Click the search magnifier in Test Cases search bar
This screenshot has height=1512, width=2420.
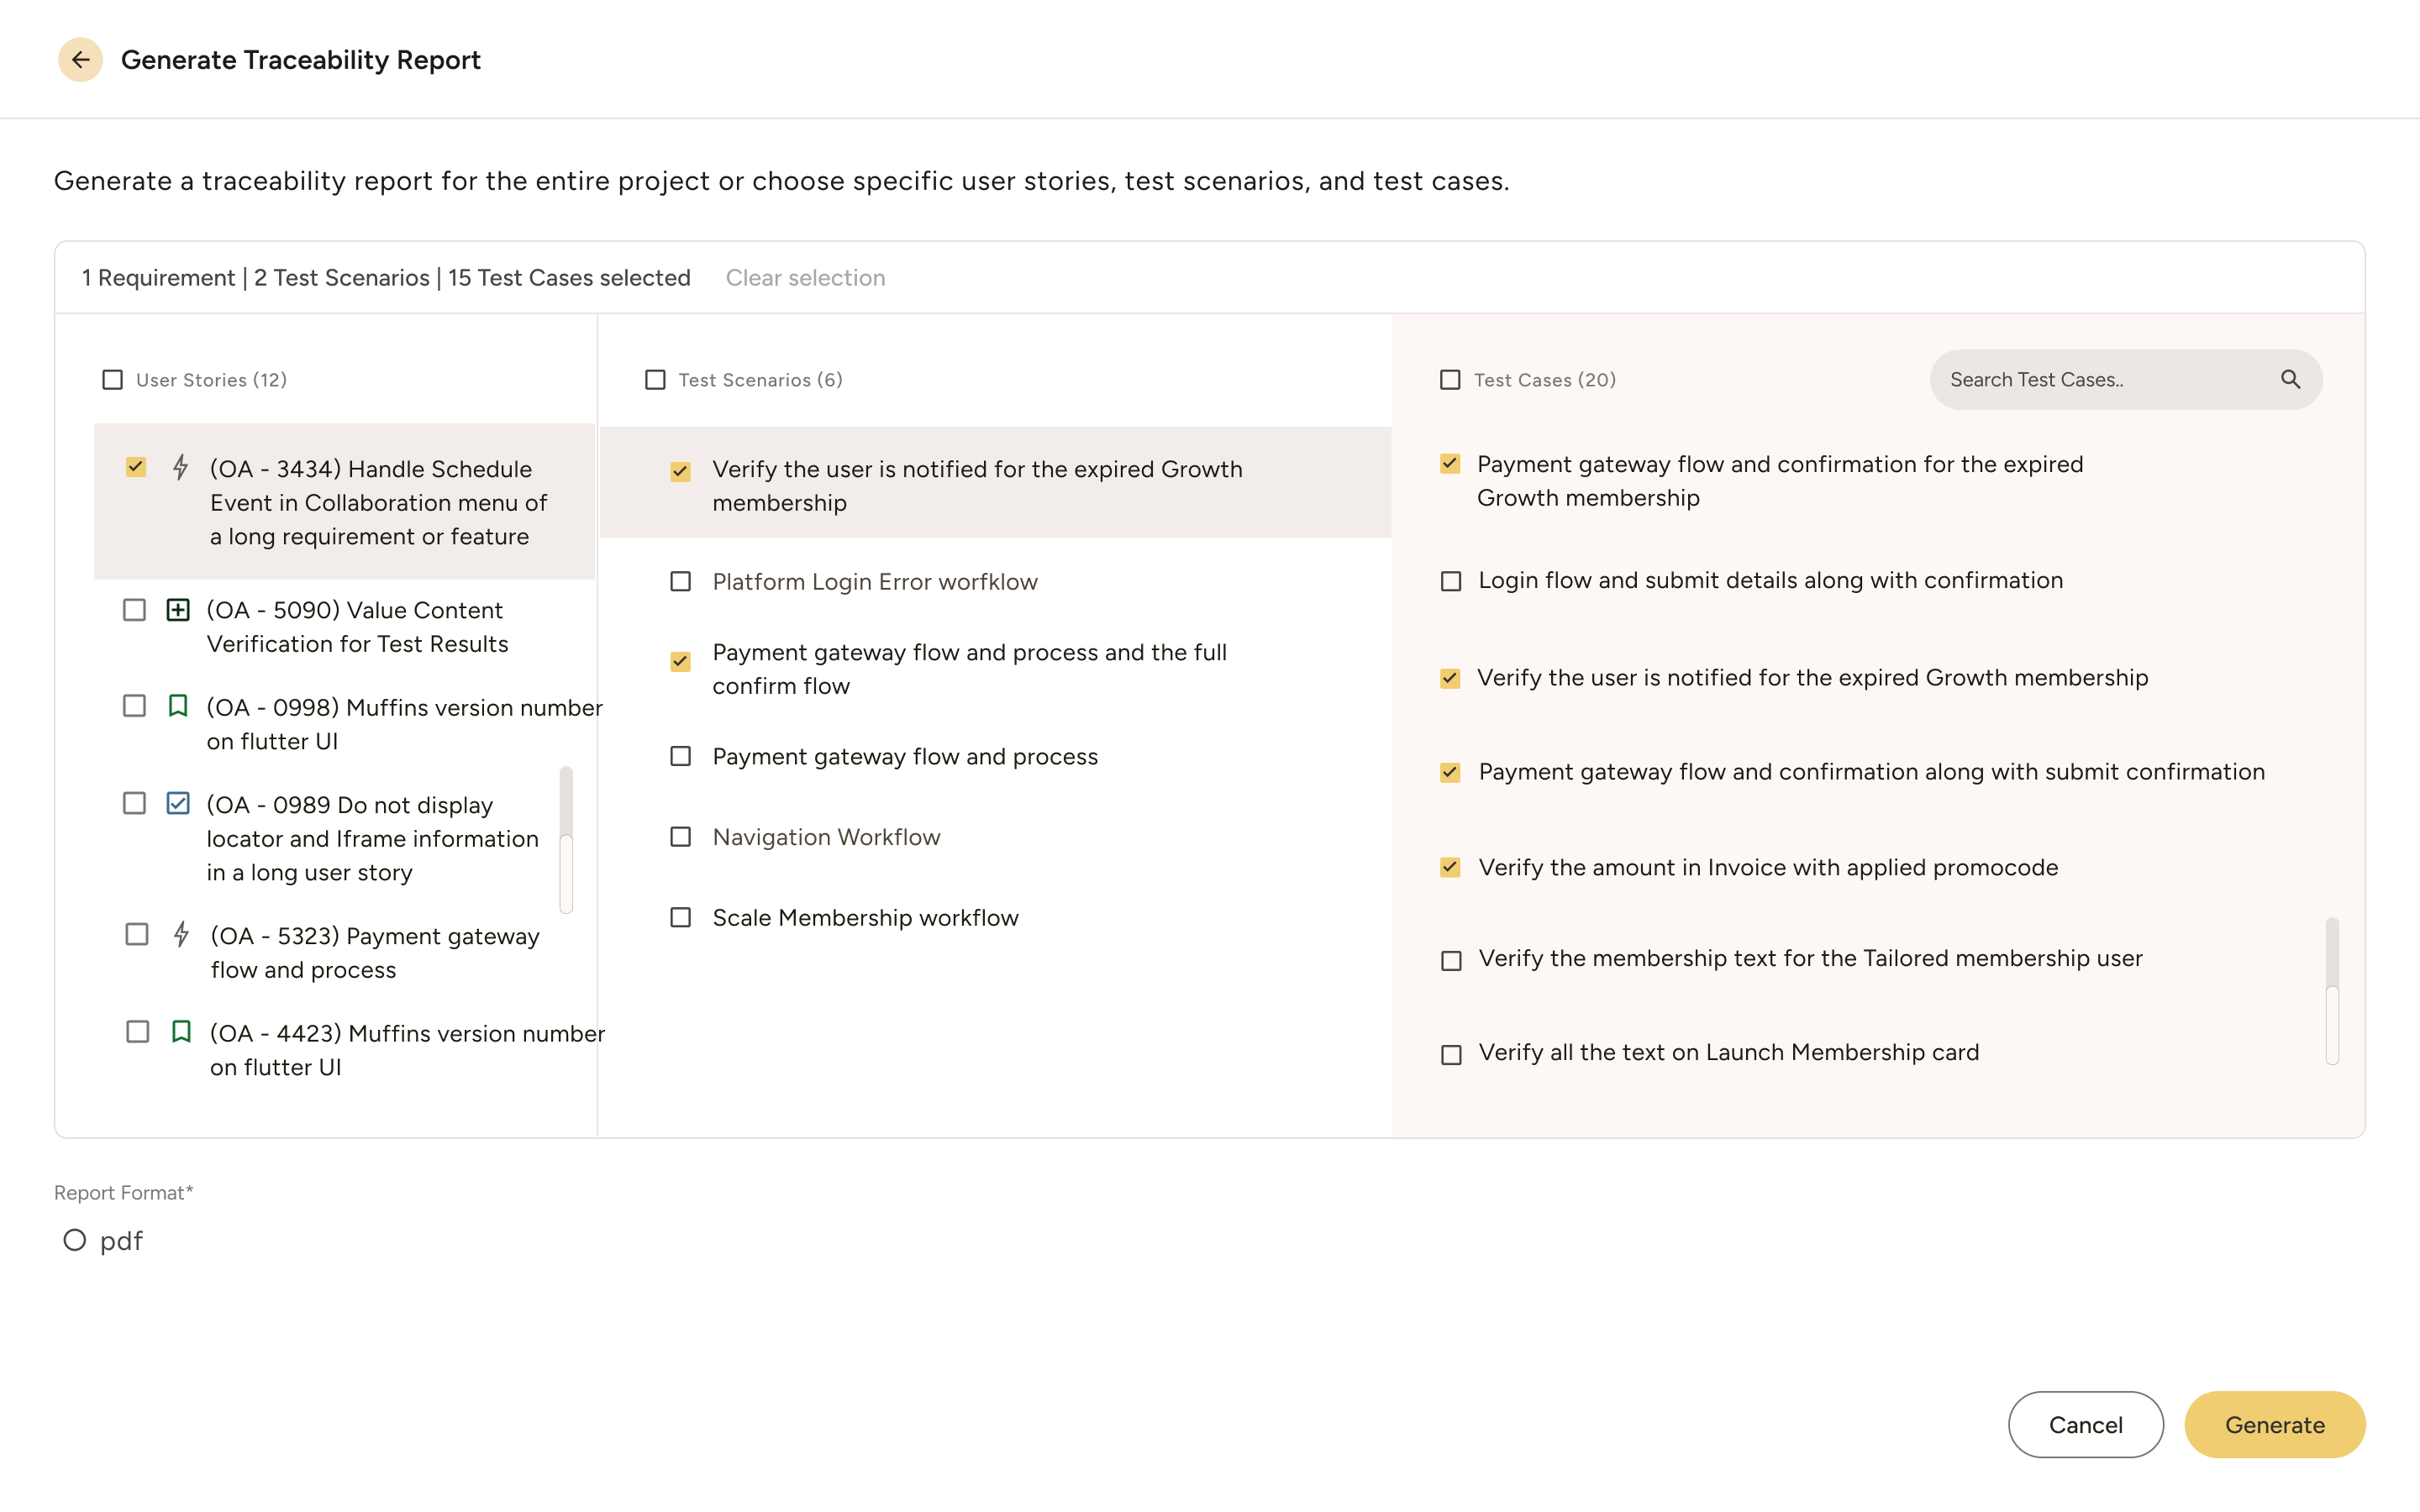pos(2291,379)
